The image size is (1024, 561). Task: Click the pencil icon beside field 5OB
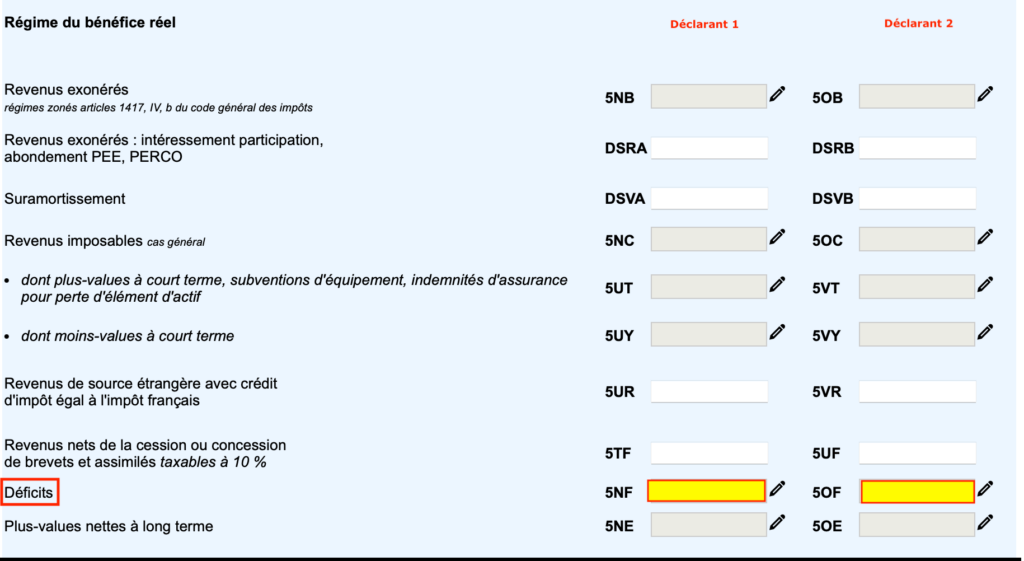tap(985, 94)
